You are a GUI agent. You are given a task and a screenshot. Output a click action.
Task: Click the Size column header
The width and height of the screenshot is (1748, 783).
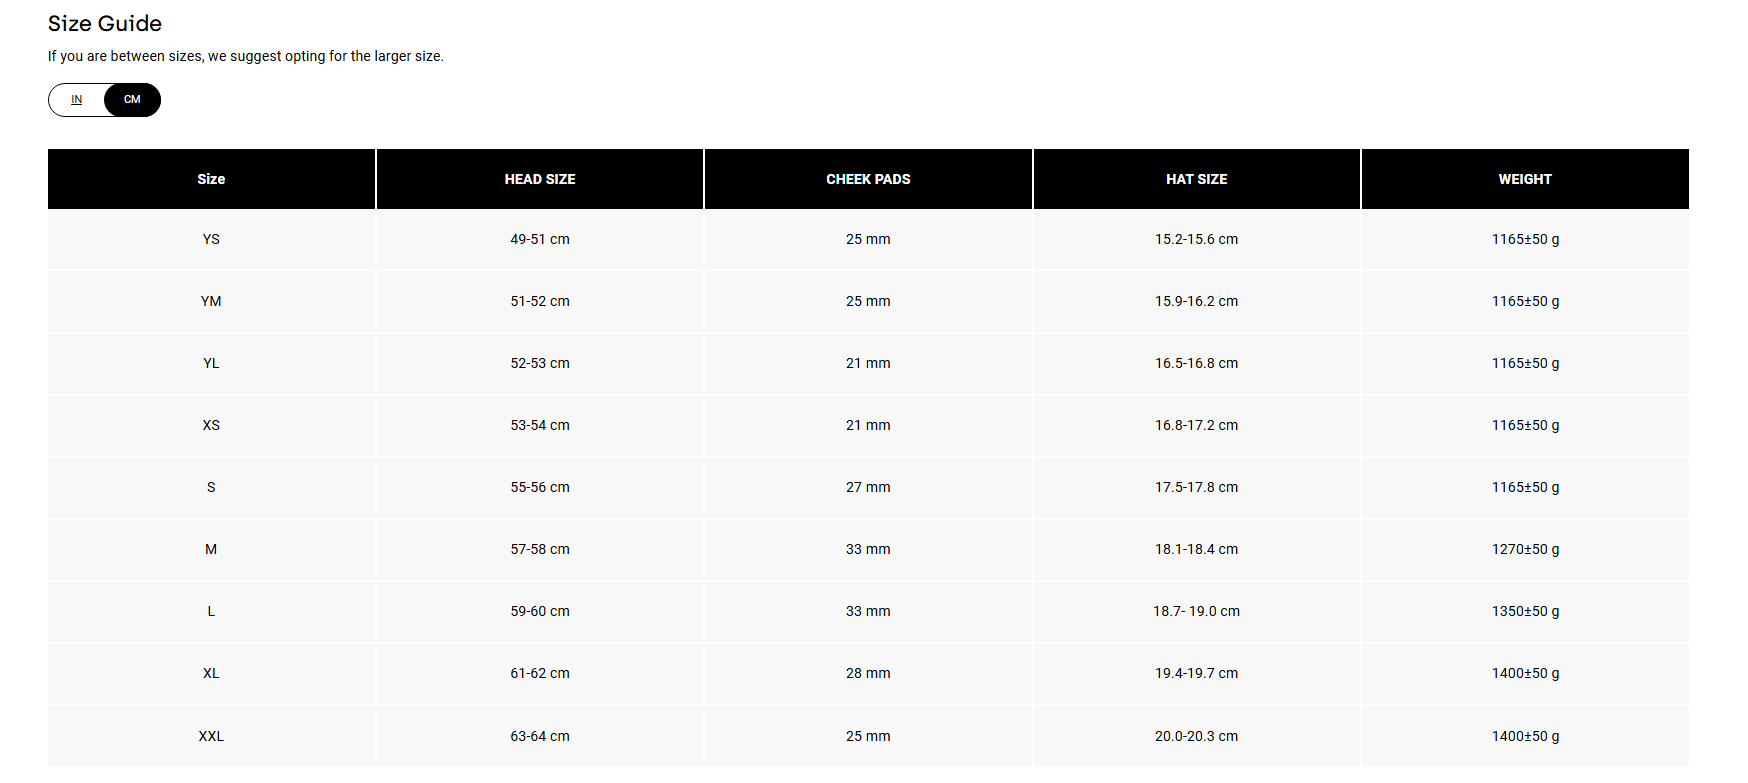point(211,179)
